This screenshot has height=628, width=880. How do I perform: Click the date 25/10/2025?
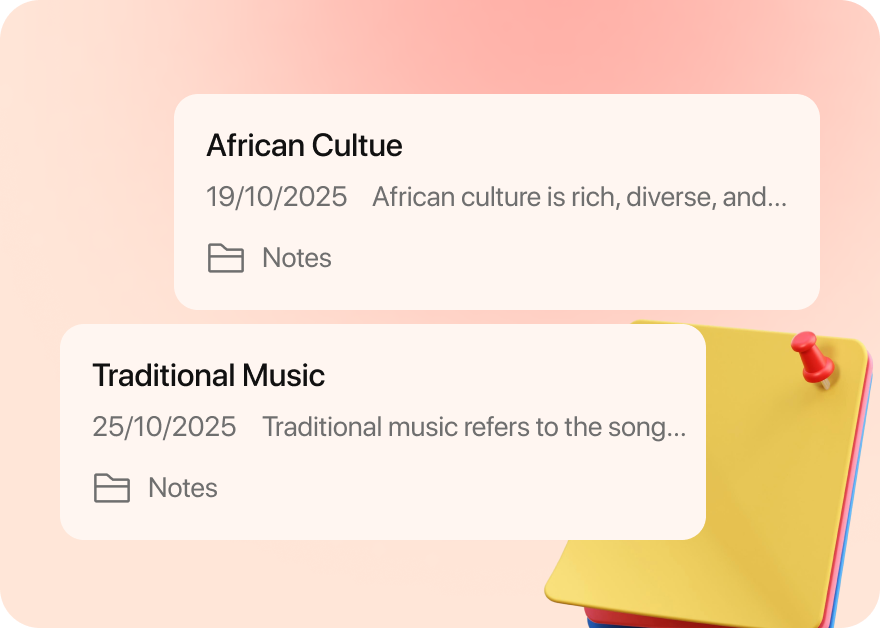pyautogui.click(x=164, y=427)
